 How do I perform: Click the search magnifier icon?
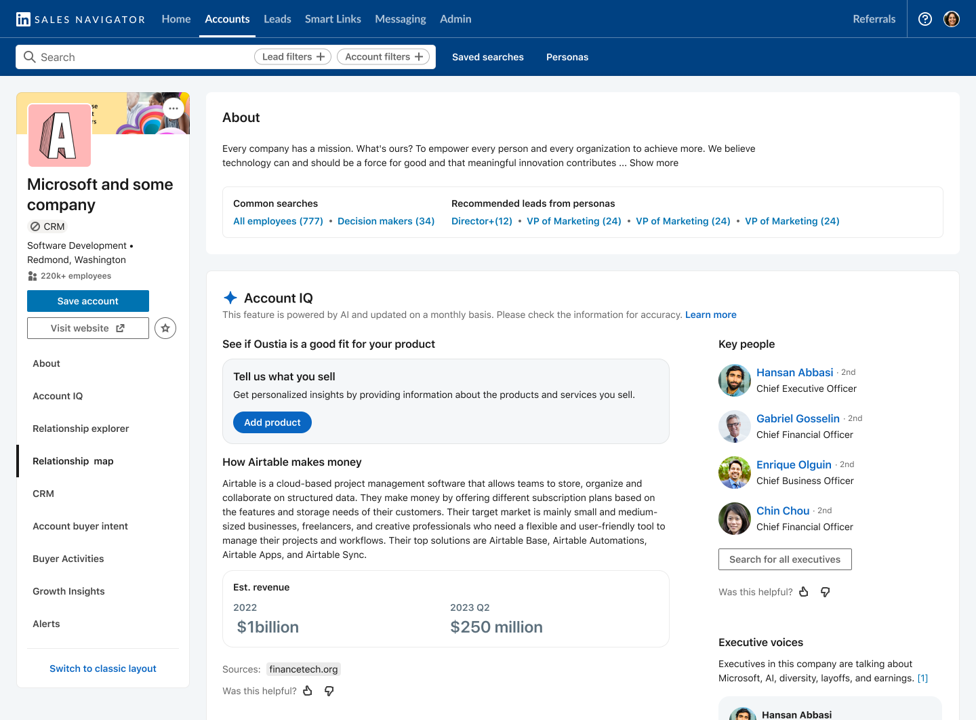(29, 57)
